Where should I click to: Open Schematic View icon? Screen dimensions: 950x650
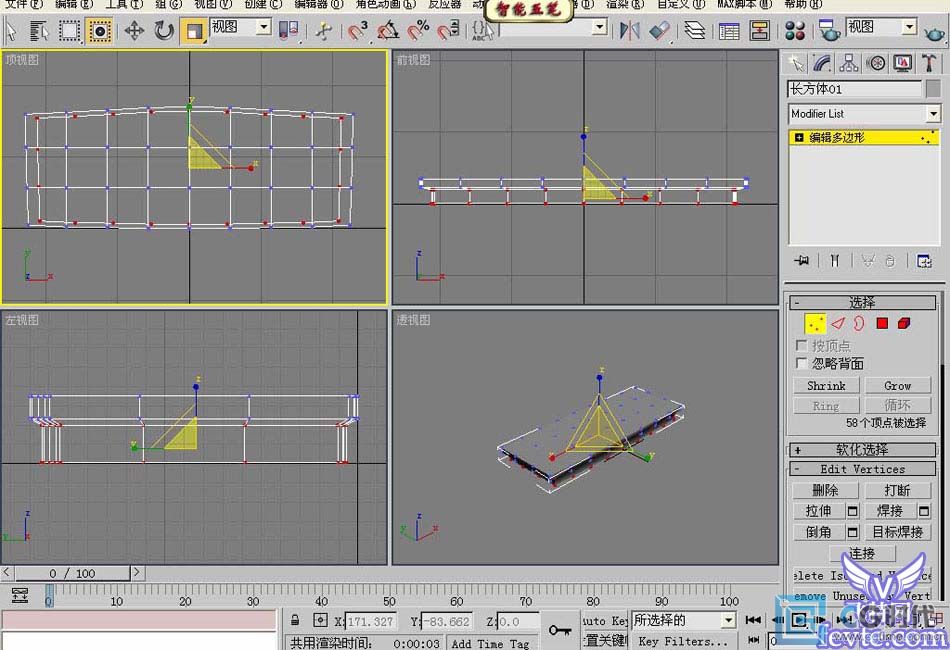[759, 30]
